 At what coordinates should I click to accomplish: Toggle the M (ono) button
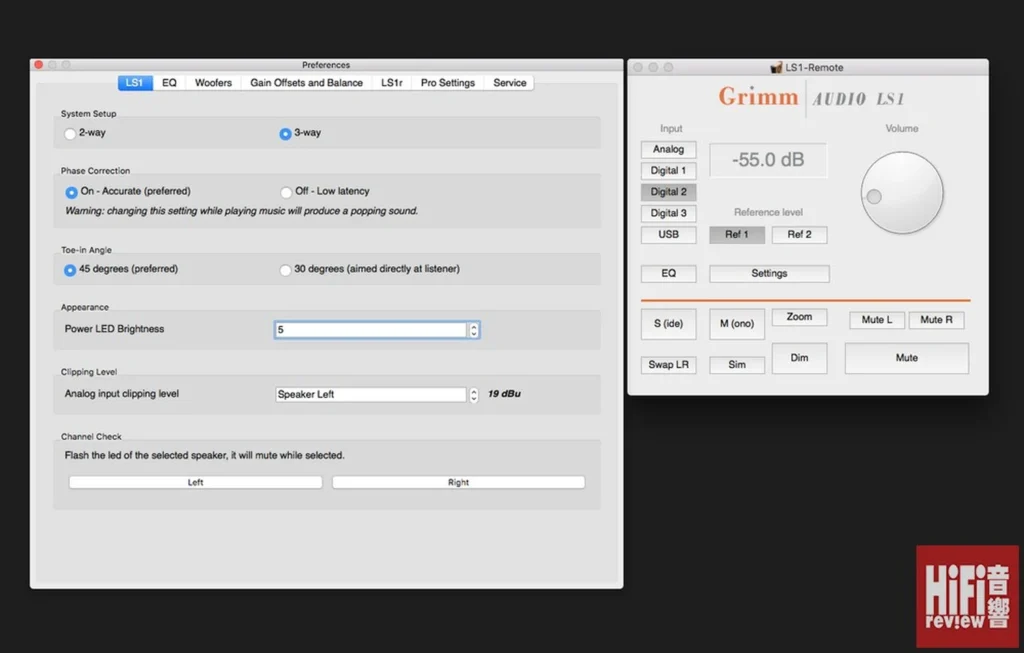point(737,324)
